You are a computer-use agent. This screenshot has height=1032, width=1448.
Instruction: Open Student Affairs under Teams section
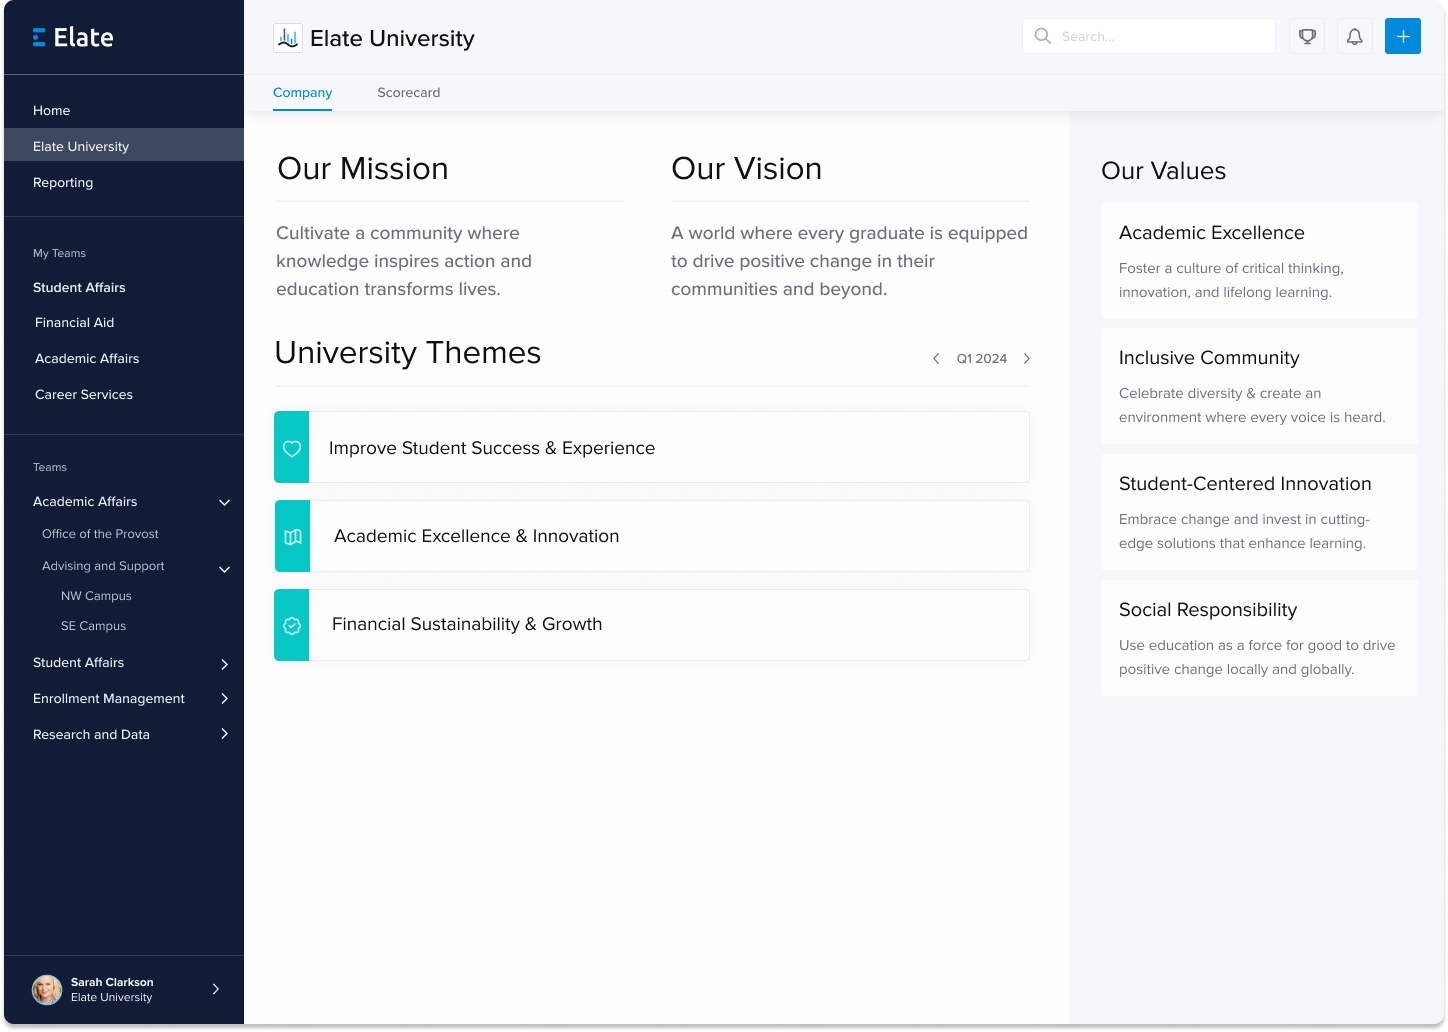[x=78, y=663]
